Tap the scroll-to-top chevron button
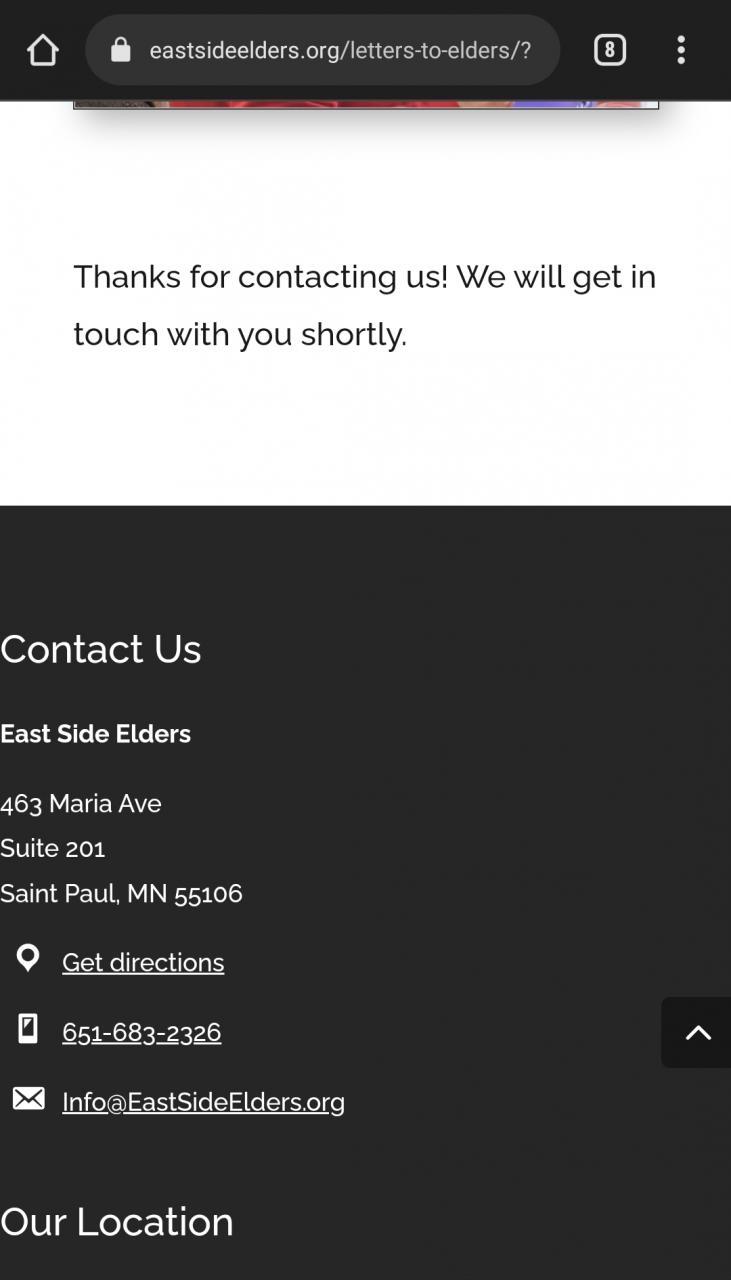 pos(696,1032)
